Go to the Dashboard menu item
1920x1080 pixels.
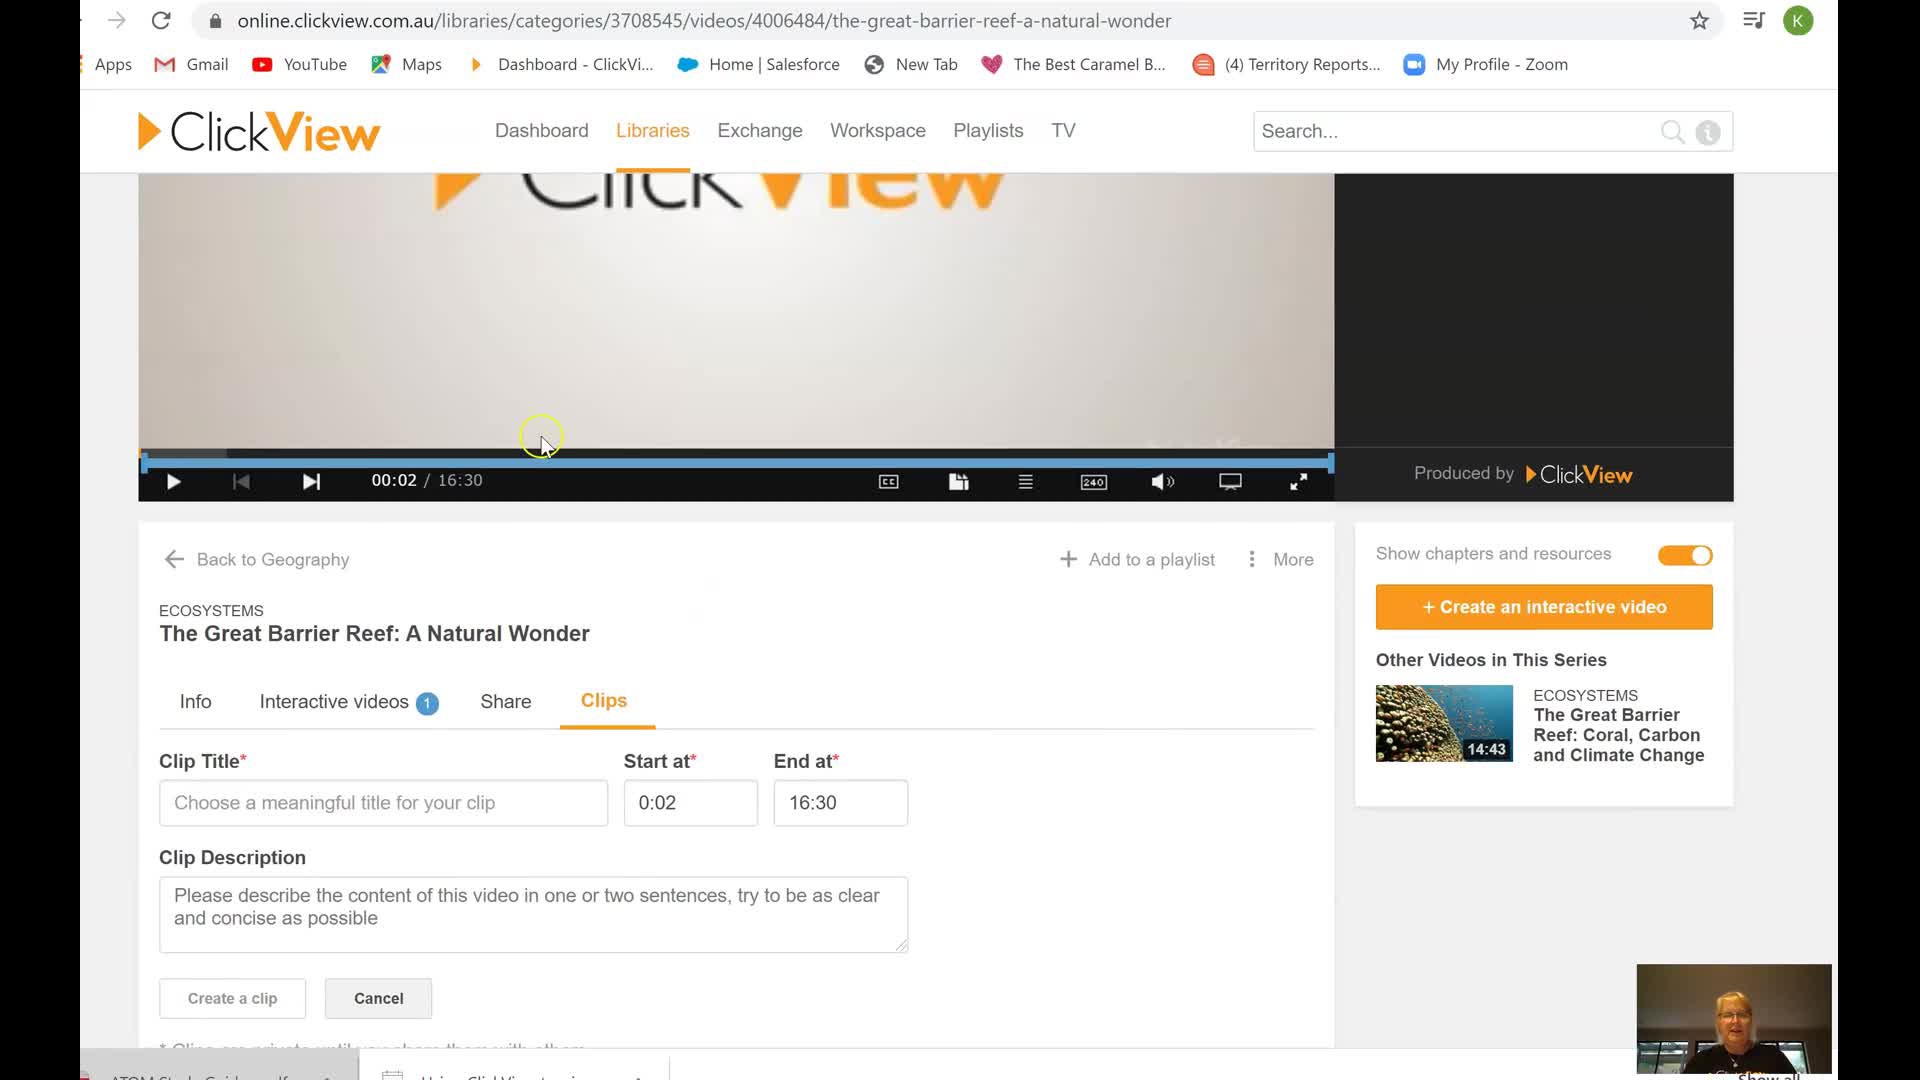tap(541, 131)
